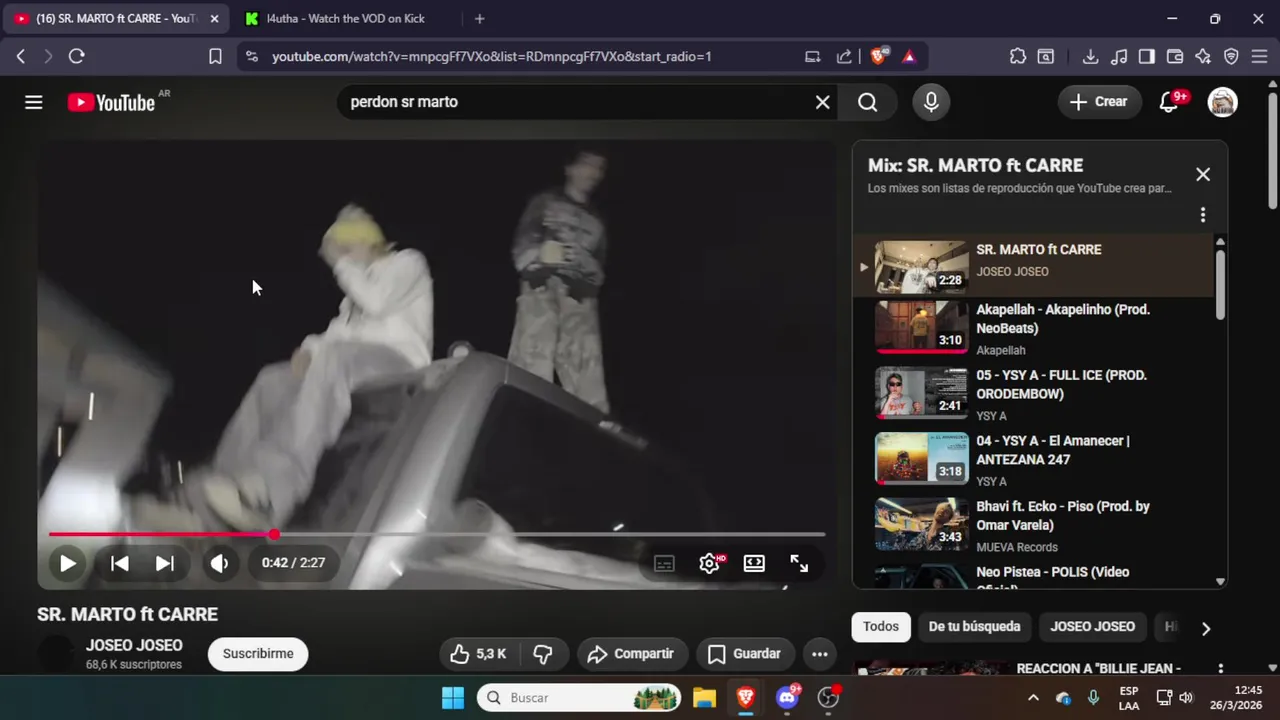The image size is (1280, 720).
Task: Enter full screen mode
Action: 799,564
